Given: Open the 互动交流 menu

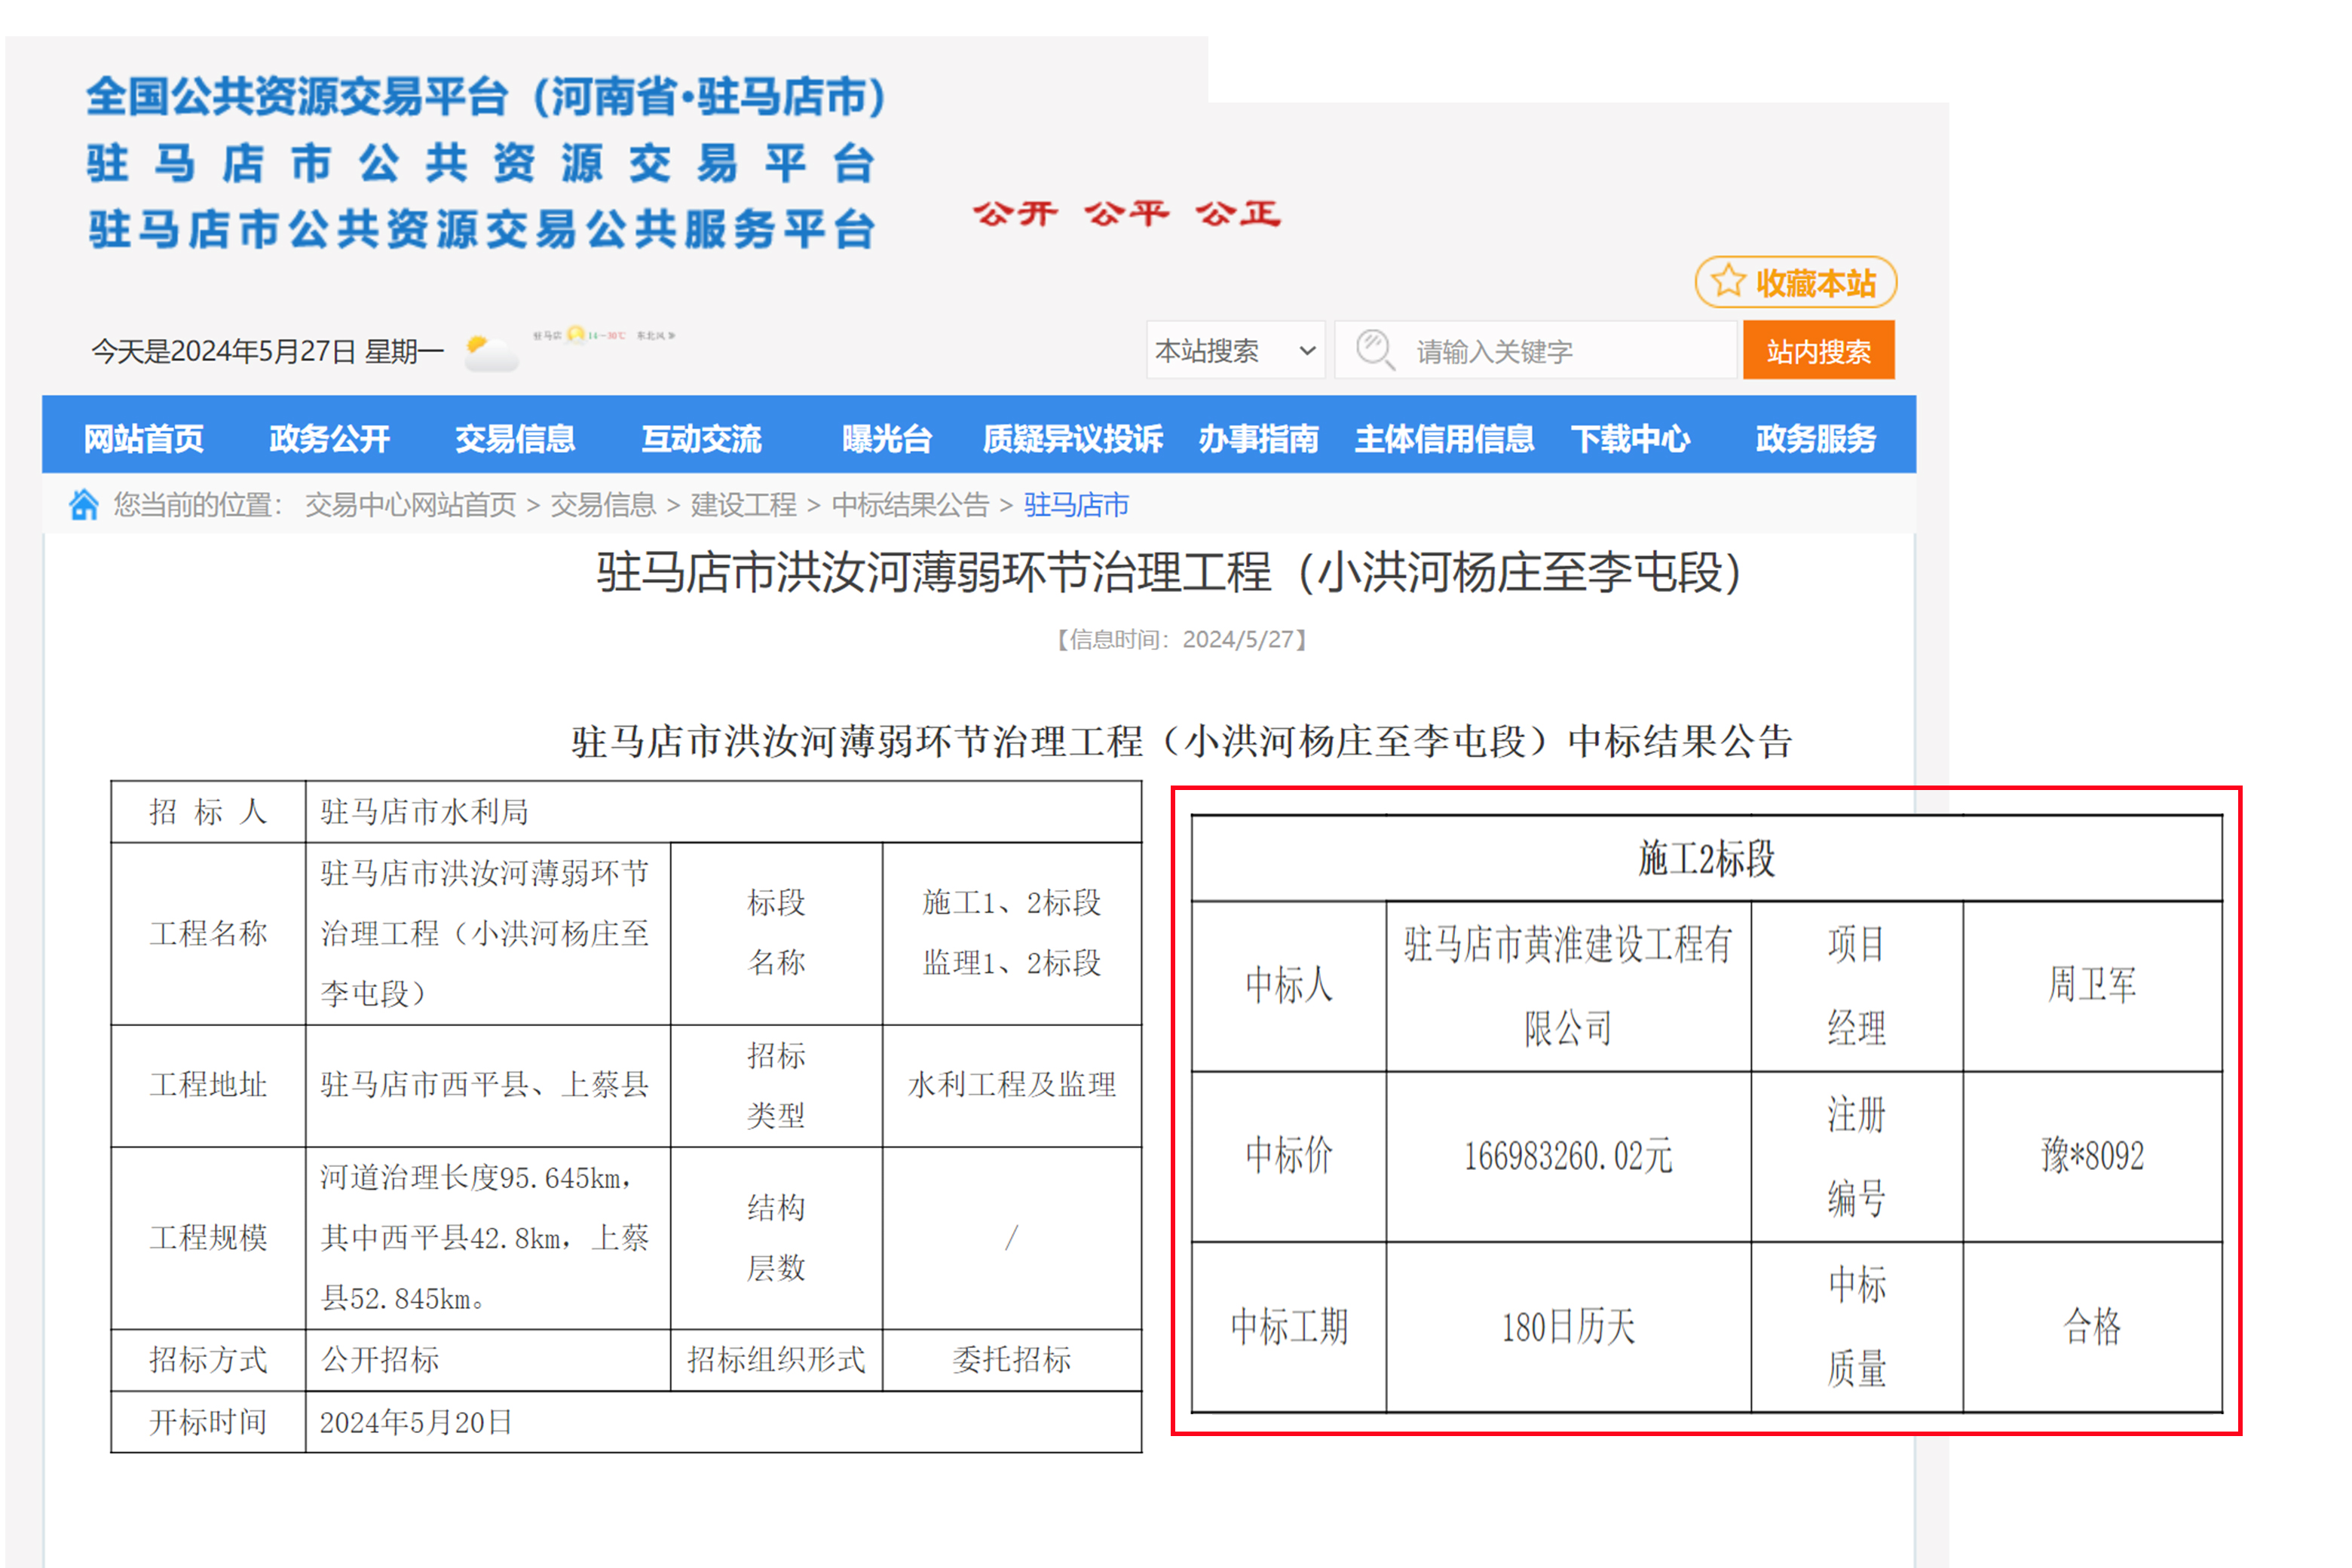Looking at the screenshot, I should pos(701,438).
